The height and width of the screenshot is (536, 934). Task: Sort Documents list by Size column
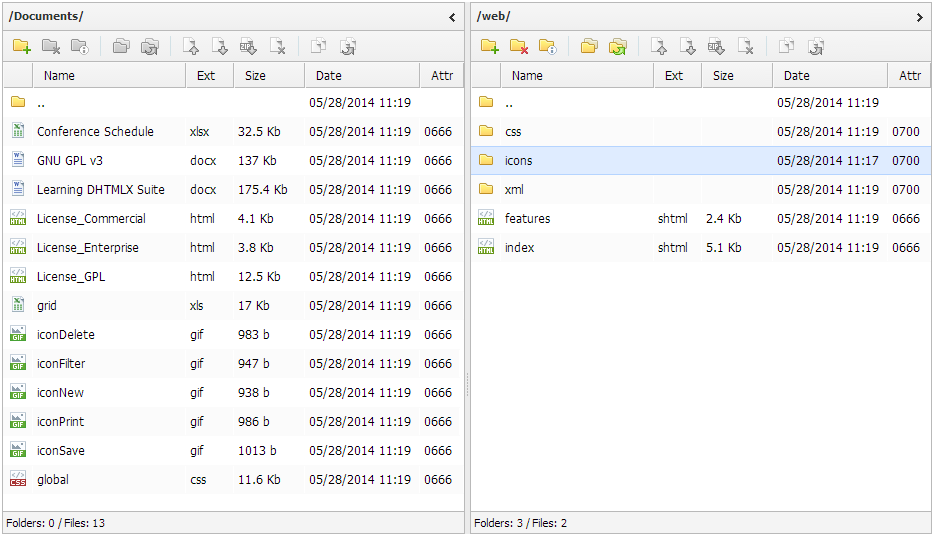pos(269,76)
